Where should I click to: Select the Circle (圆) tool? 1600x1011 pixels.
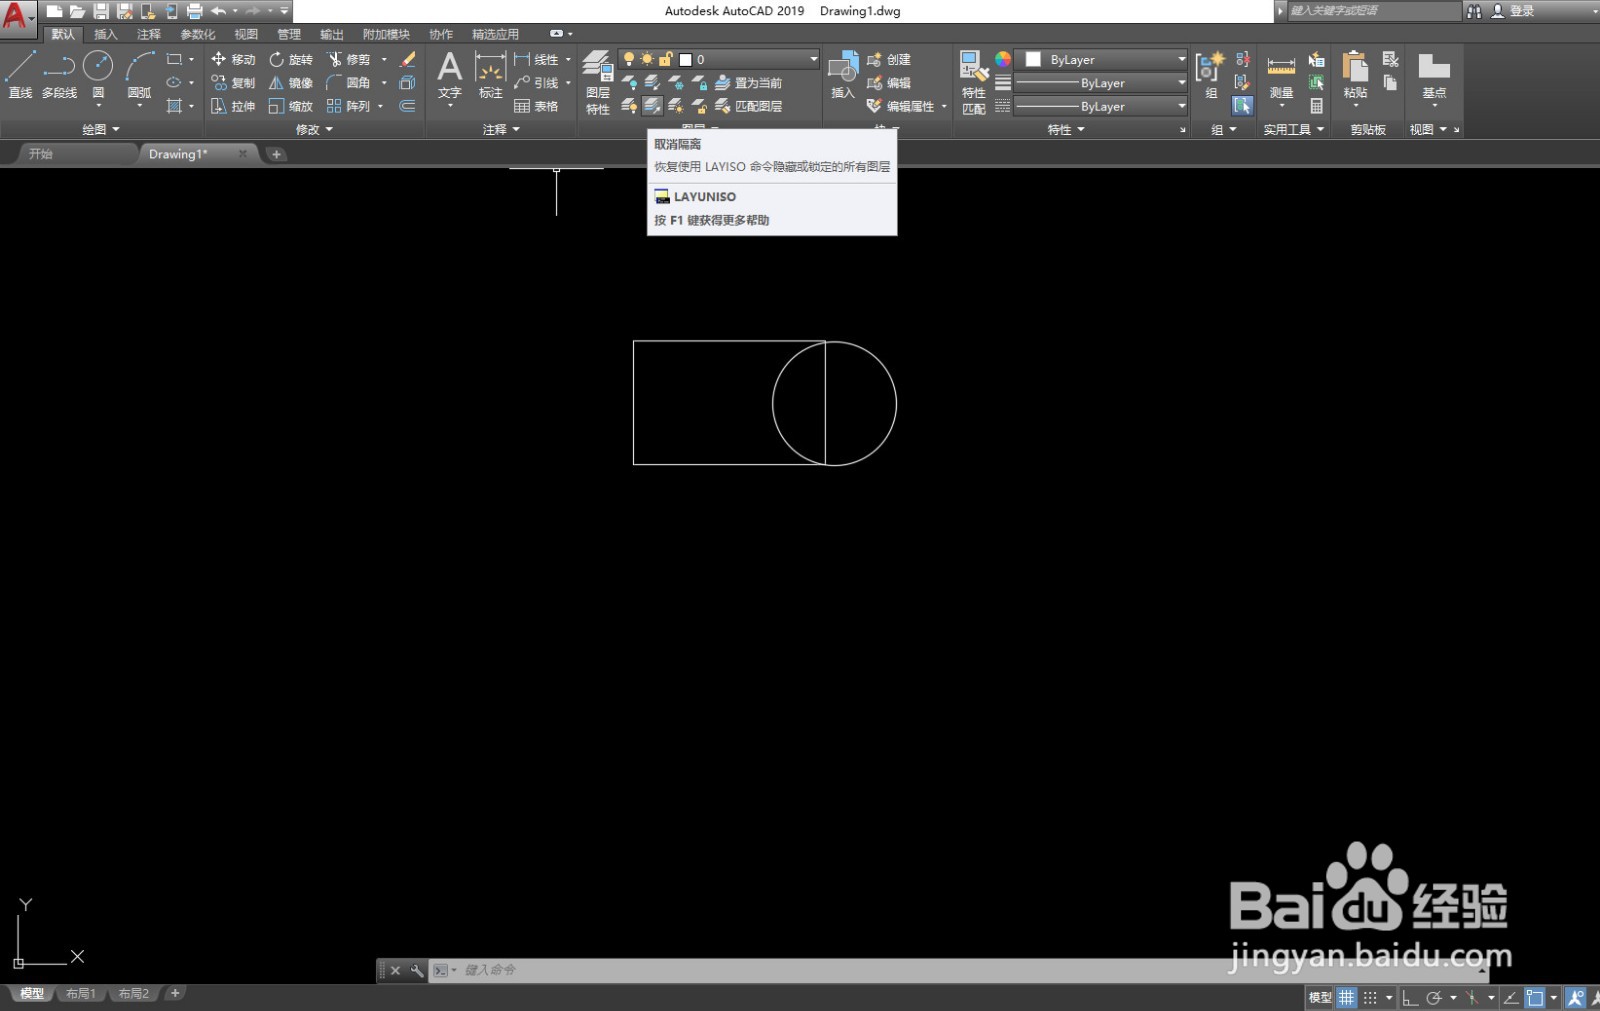click(98, 75)
